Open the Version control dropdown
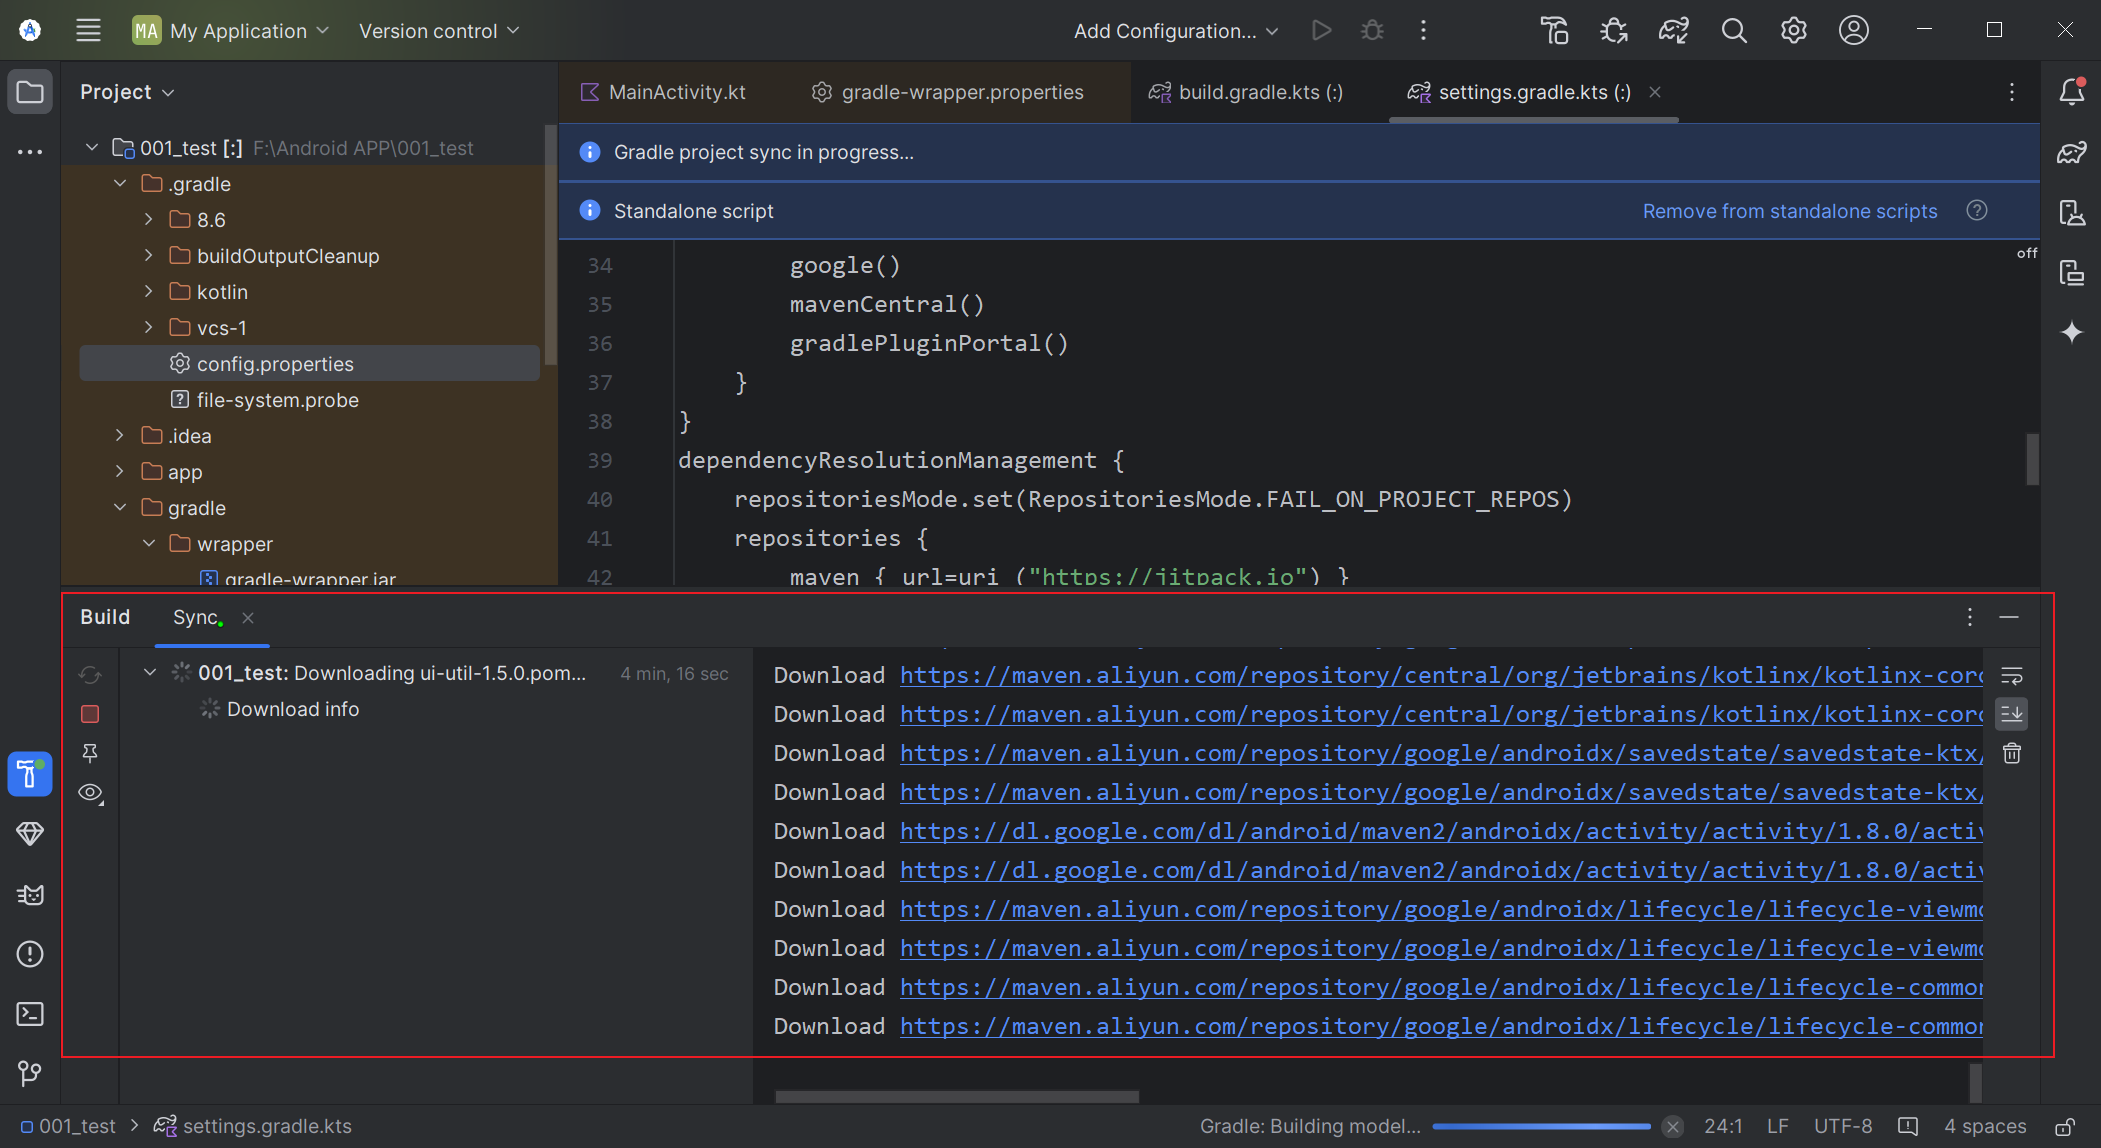 (x=439, y=31)
